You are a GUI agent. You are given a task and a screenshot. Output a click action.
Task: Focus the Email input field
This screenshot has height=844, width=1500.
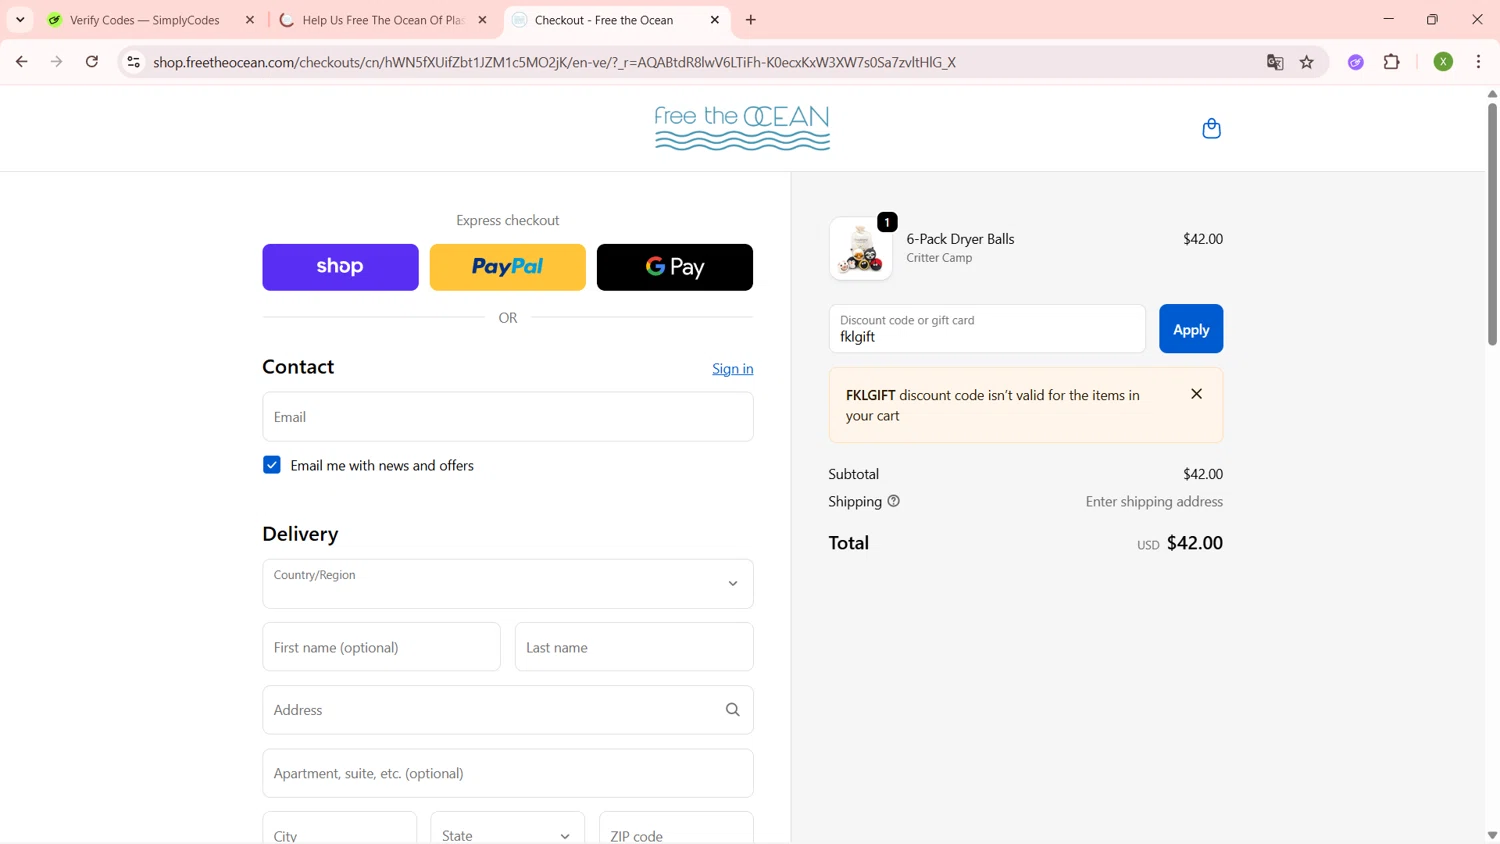click(508, 417)
